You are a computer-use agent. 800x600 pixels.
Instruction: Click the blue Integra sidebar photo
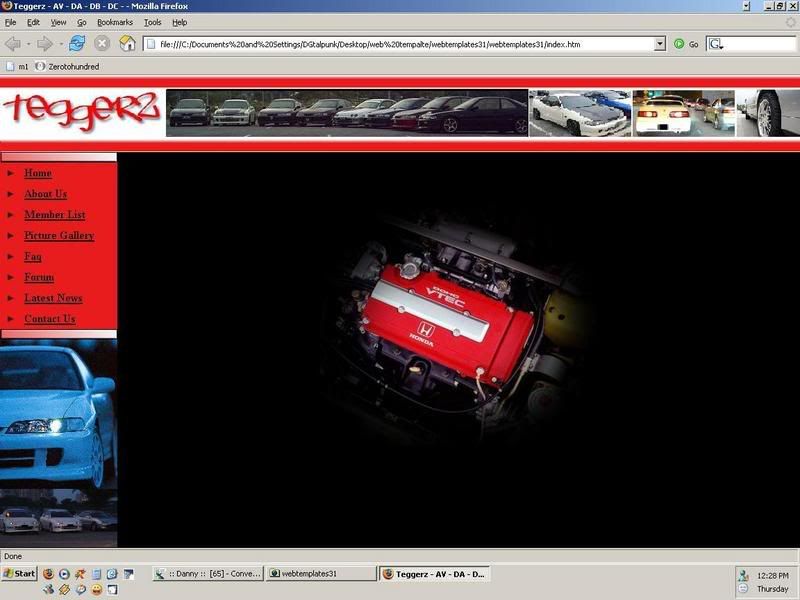(x=59, y=414)
